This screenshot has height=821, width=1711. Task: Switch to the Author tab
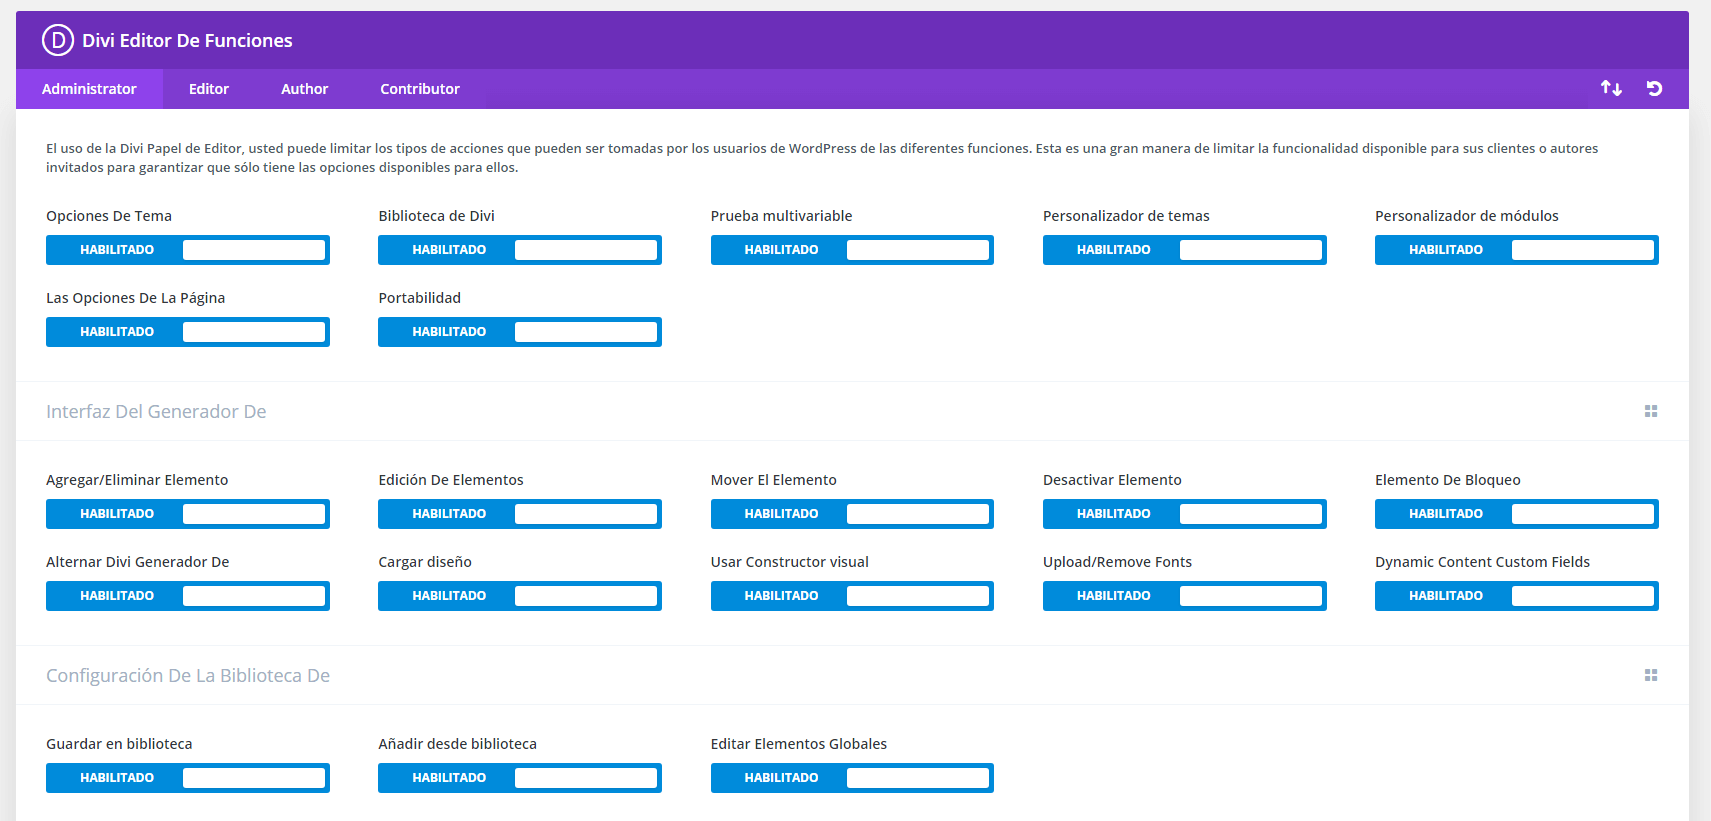(x=305, y=89)
